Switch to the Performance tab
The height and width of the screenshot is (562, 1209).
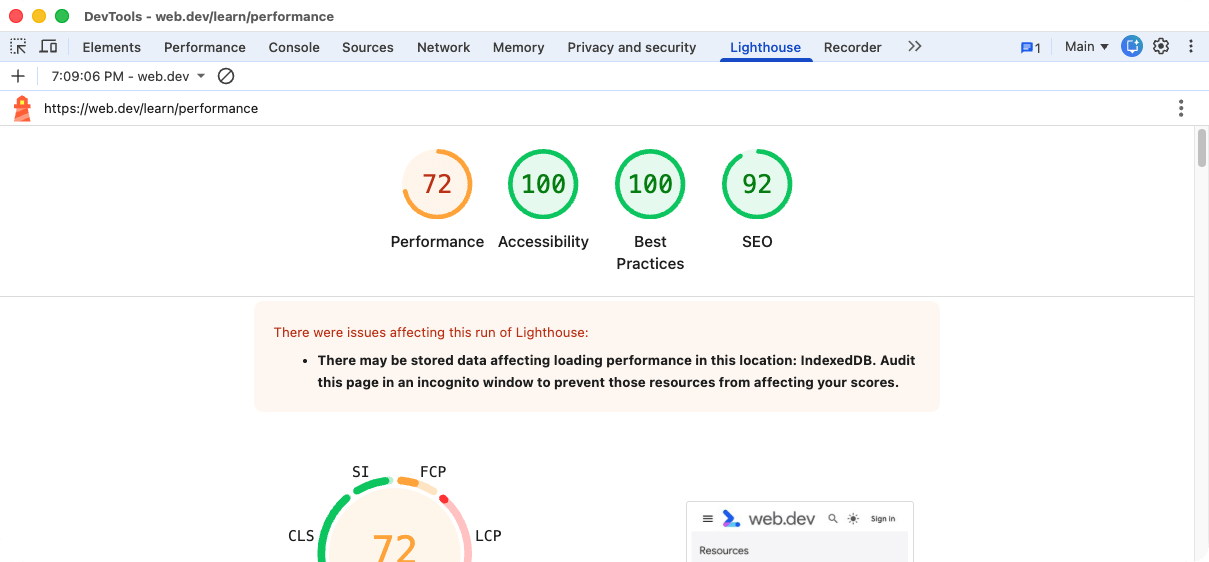205,47
